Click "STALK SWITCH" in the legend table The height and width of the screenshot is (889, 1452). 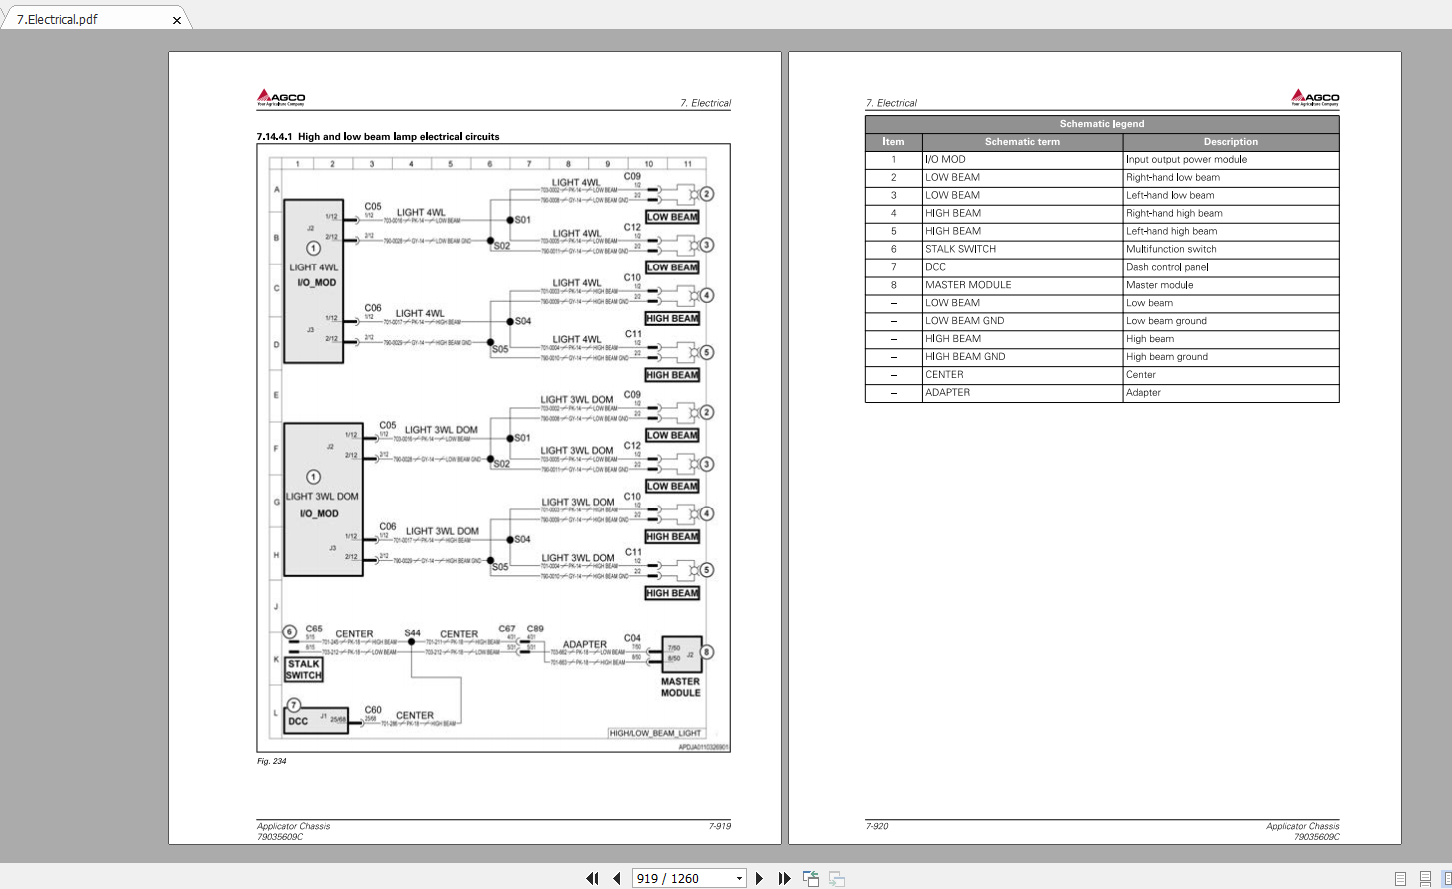(x=961, y=249)
